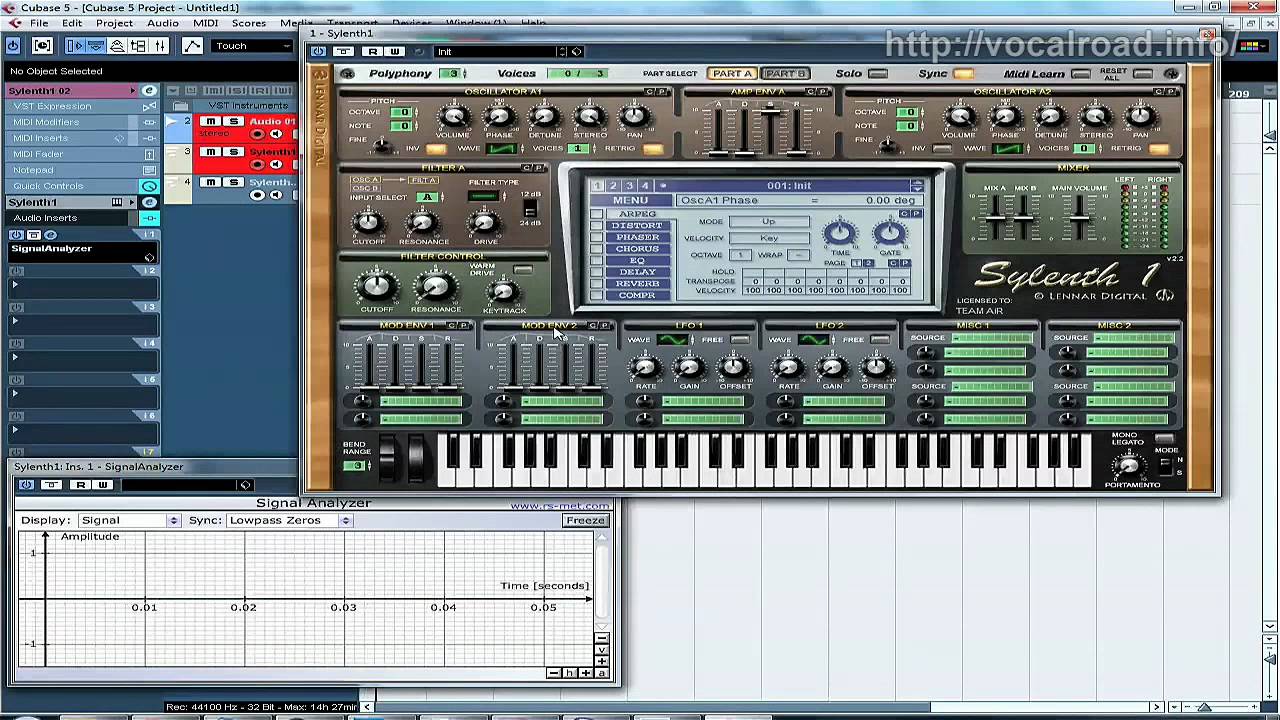This screenshot has width=1280, height=720.
Task: Click the Notepad icon in inspector
Action: pos(149,170)
